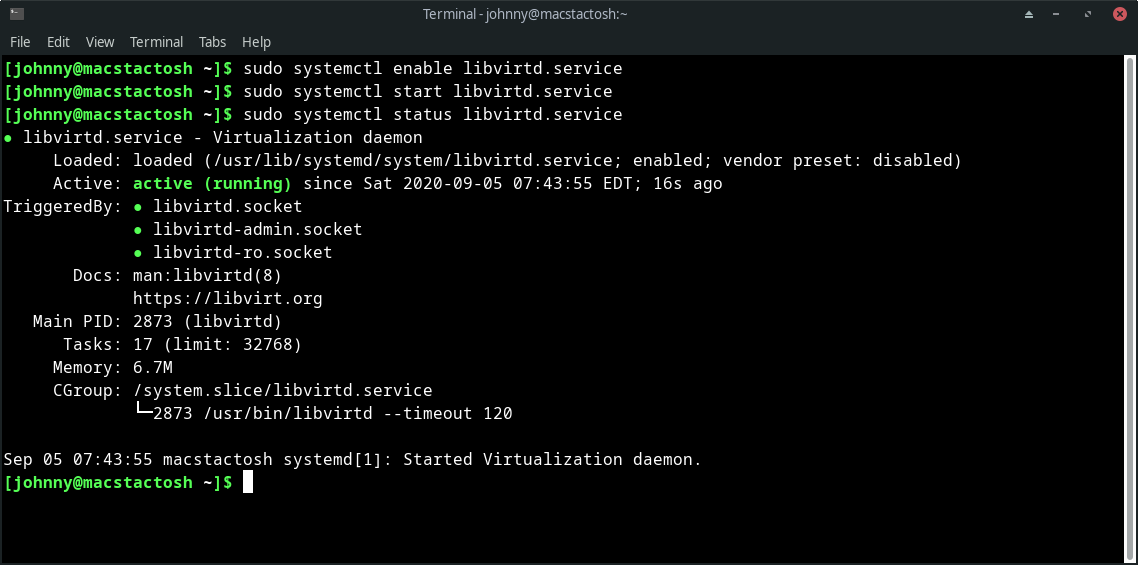Close the Terminal window with red button
Viewport: 1138px width, 565px height.
[1119, 14]
